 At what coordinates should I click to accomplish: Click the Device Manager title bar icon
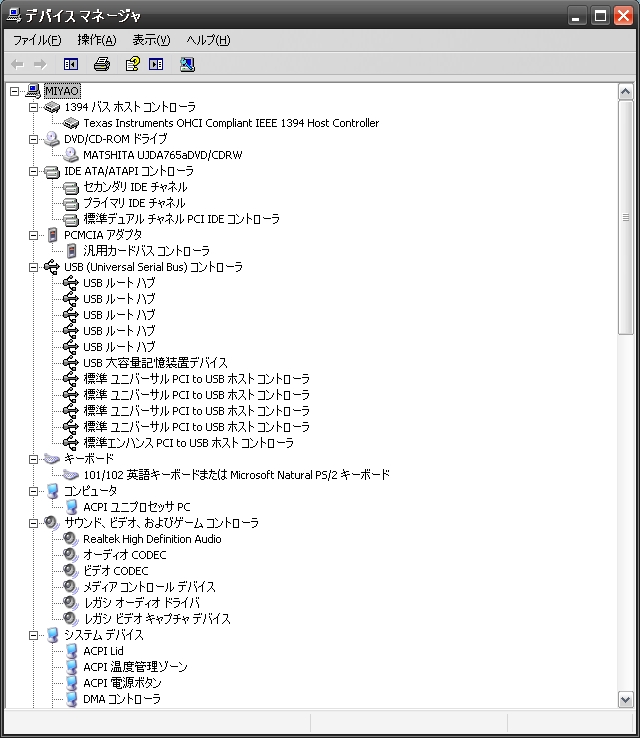click(x=14, y=16)
